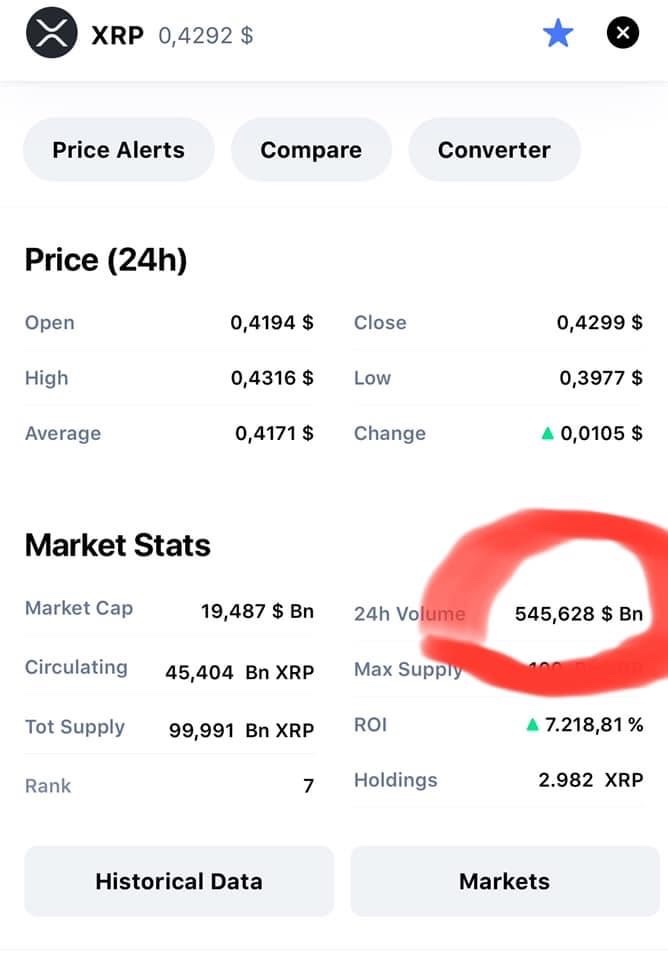668x960 pixels.
Task: Select the Holdings amount
Action: (x=591, y=780)
